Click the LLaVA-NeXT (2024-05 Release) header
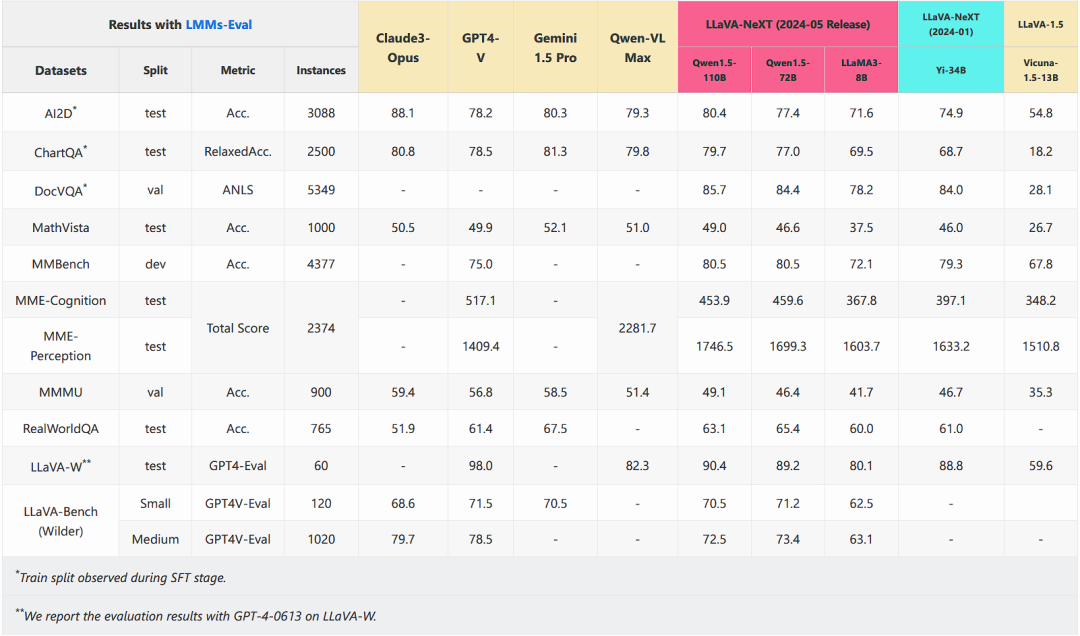This screenshot has height=636, width=1080. point(787,24)
